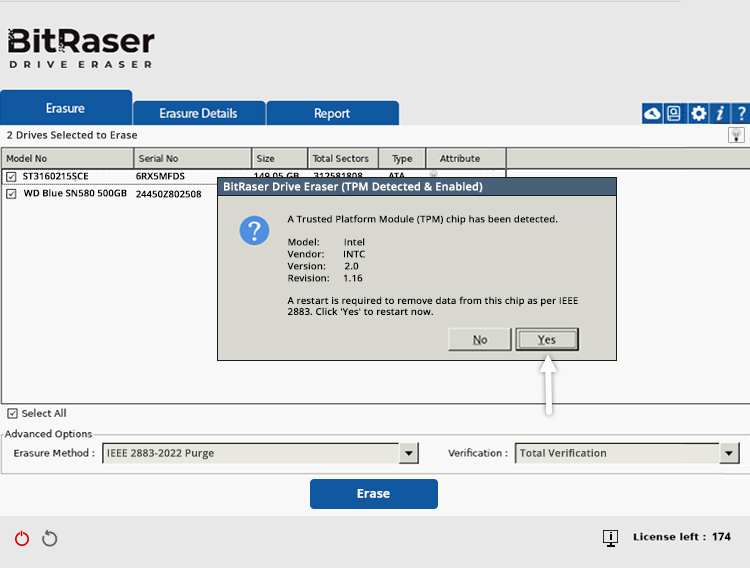Click the light bulb icon below toolbar

point(736,135)
